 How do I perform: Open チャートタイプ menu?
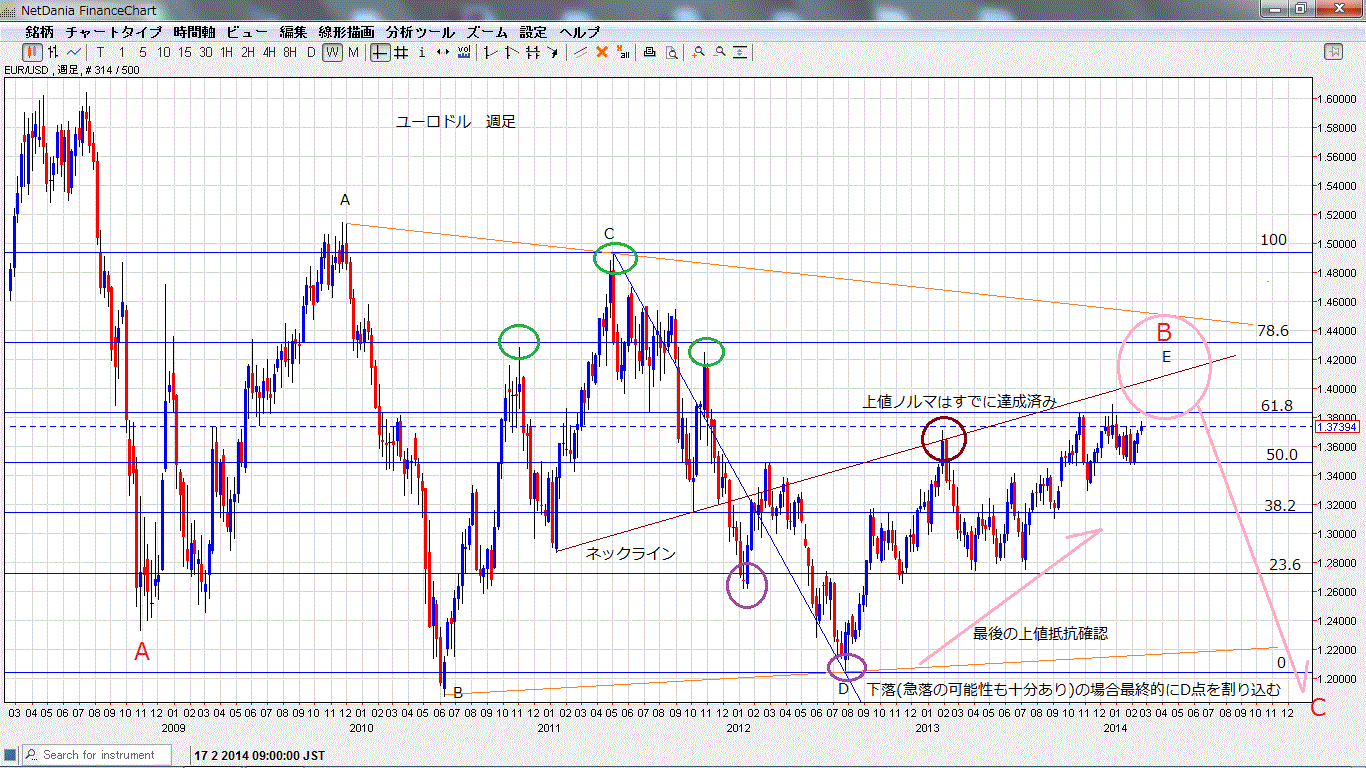[x=113, y=32]
